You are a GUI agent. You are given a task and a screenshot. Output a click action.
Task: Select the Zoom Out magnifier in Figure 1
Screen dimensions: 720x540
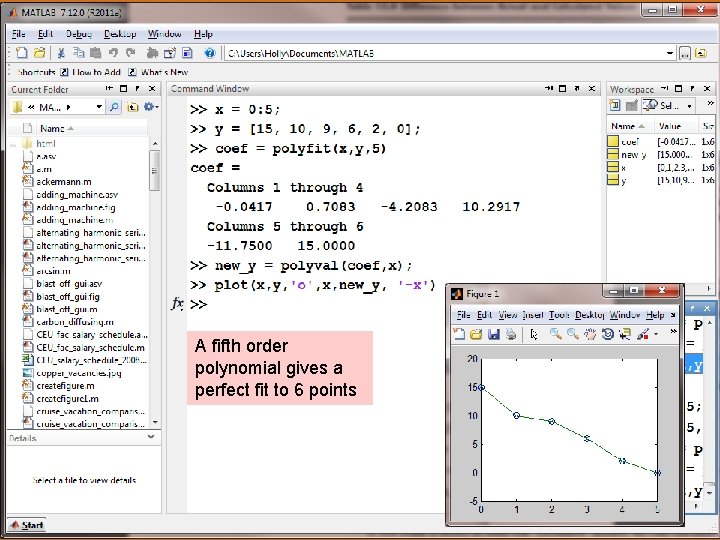(x=573, y=334)
